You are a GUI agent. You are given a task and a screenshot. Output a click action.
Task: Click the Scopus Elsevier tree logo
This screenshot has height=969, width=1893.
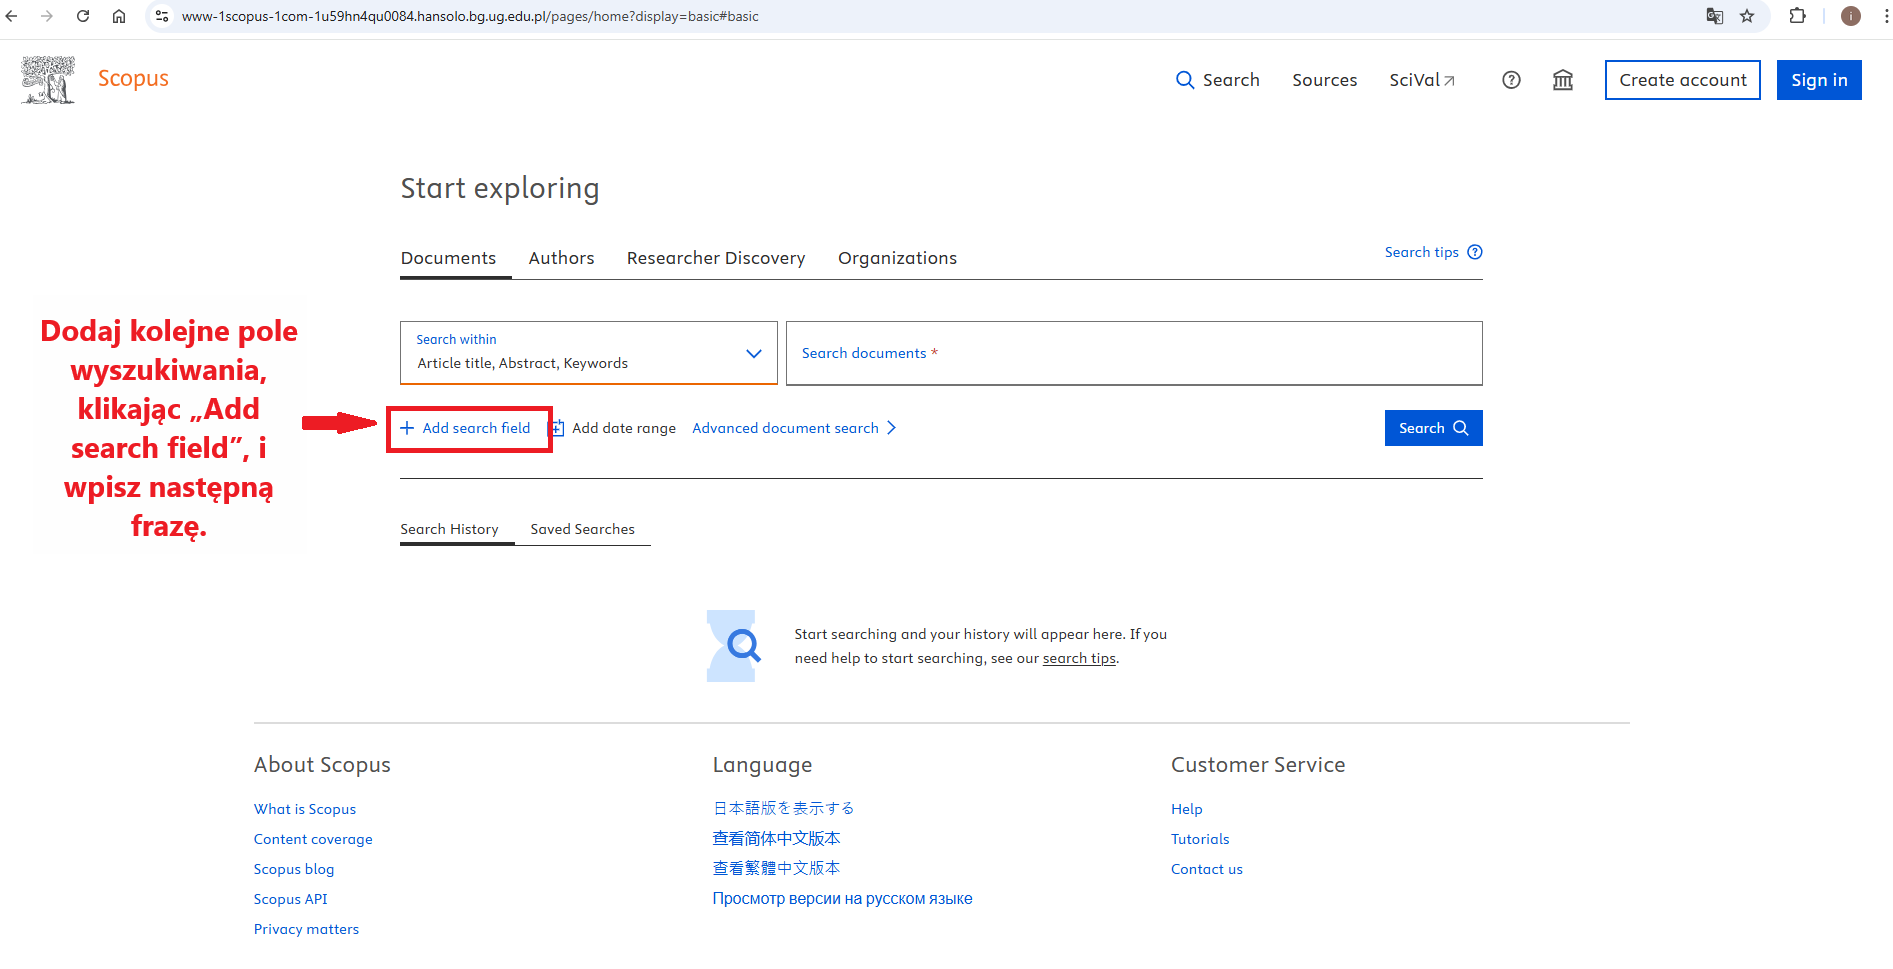48,80
